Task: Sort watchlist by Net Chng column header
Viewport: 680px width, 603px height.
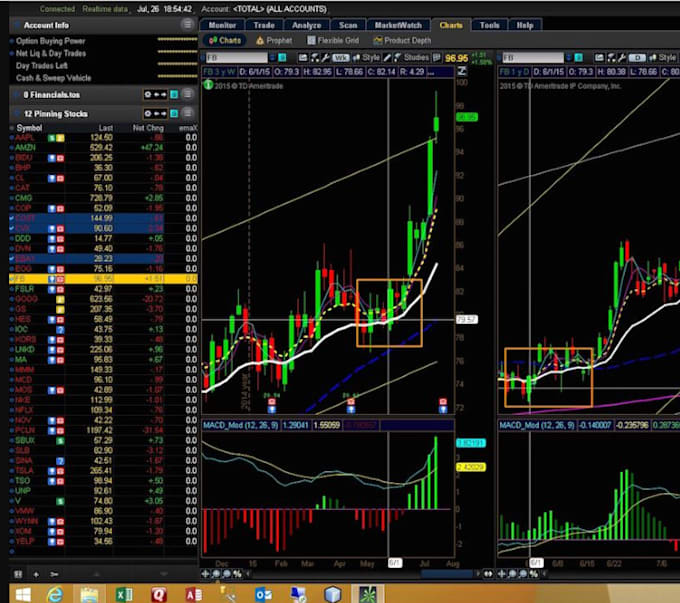Action: [x=148, y=128]
